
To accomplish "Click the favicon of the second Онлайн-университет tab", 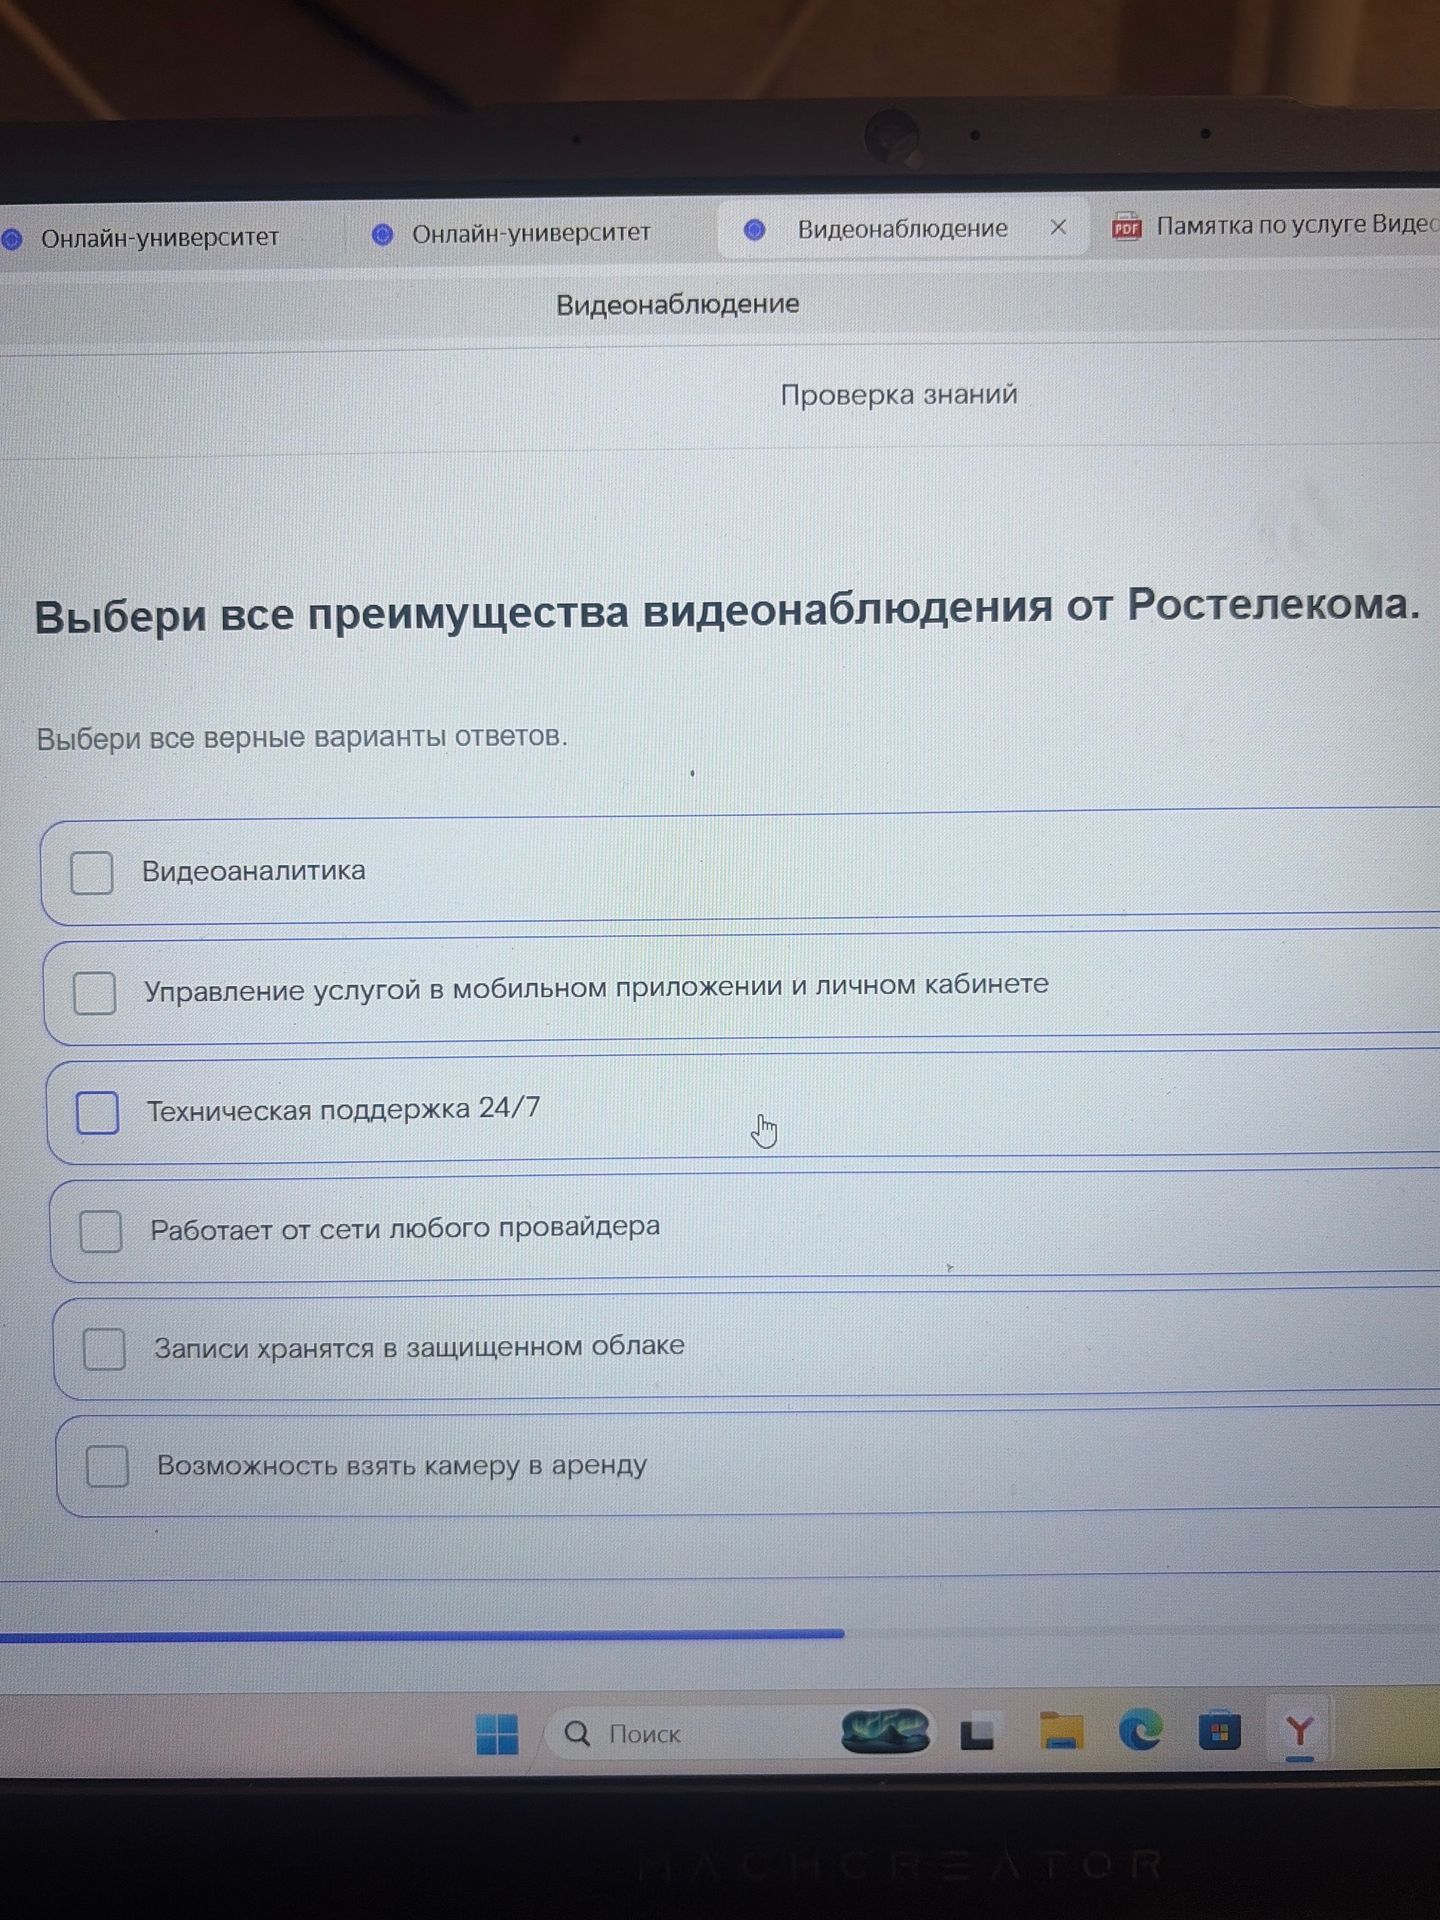I will (382, 234).
